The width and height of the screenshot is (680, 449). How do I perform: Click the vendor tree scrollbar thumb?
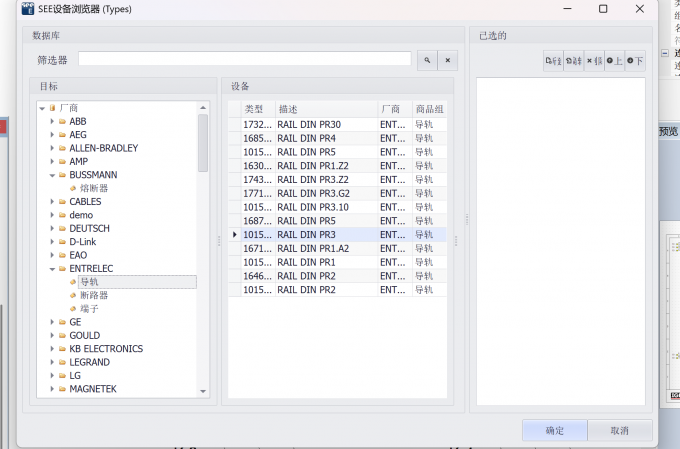(x=203, y=143)
